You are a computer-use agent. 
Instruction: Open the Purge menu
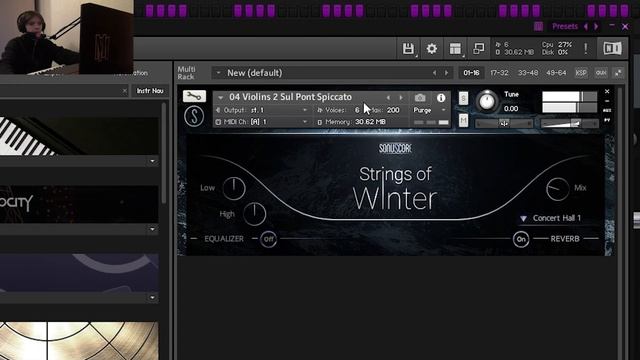(x=429, y=110)
